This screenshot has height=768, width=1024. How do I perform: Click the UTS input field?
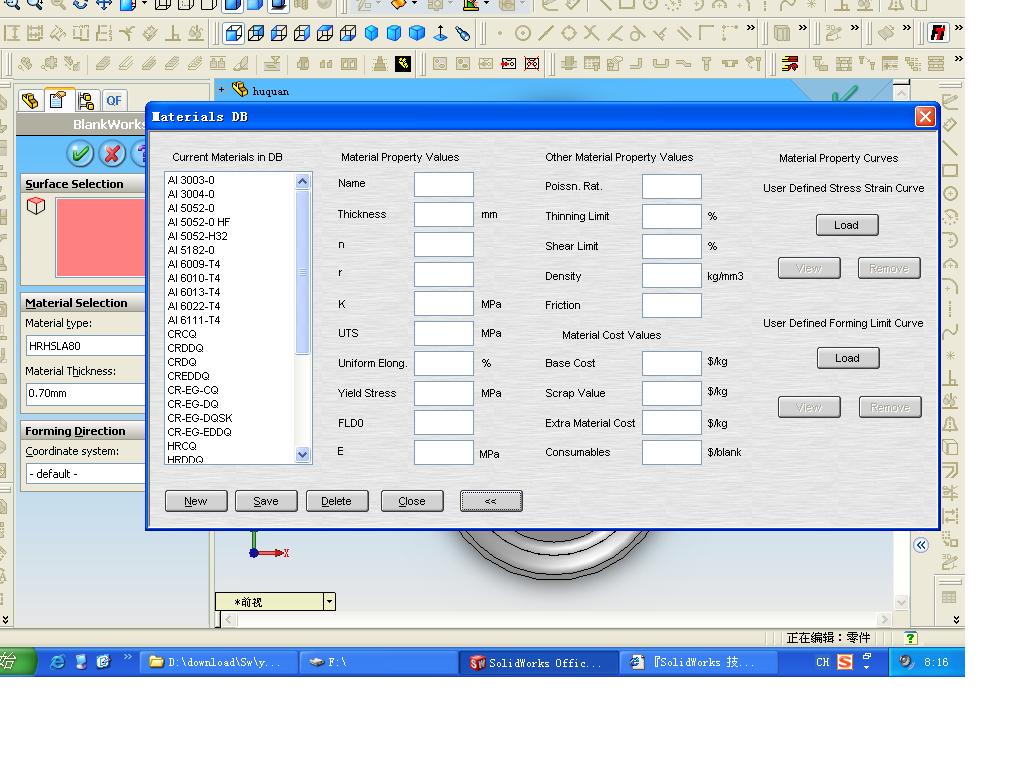tap(443, 333)
